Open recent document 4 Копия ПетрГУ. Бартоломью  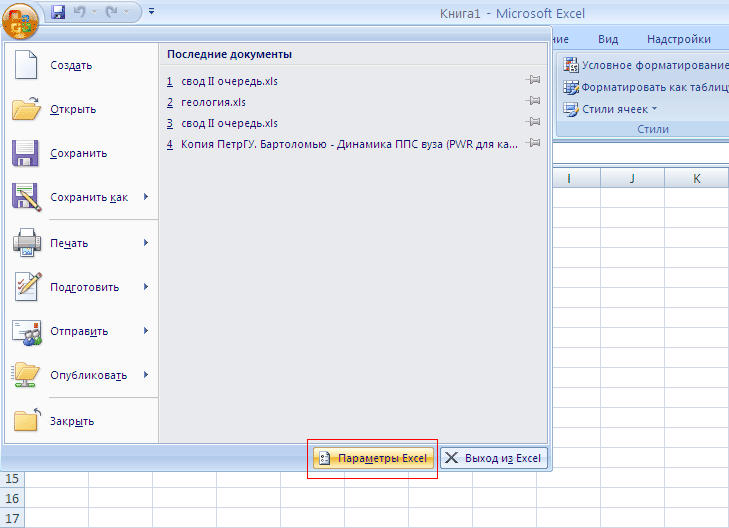pos(342,145)
